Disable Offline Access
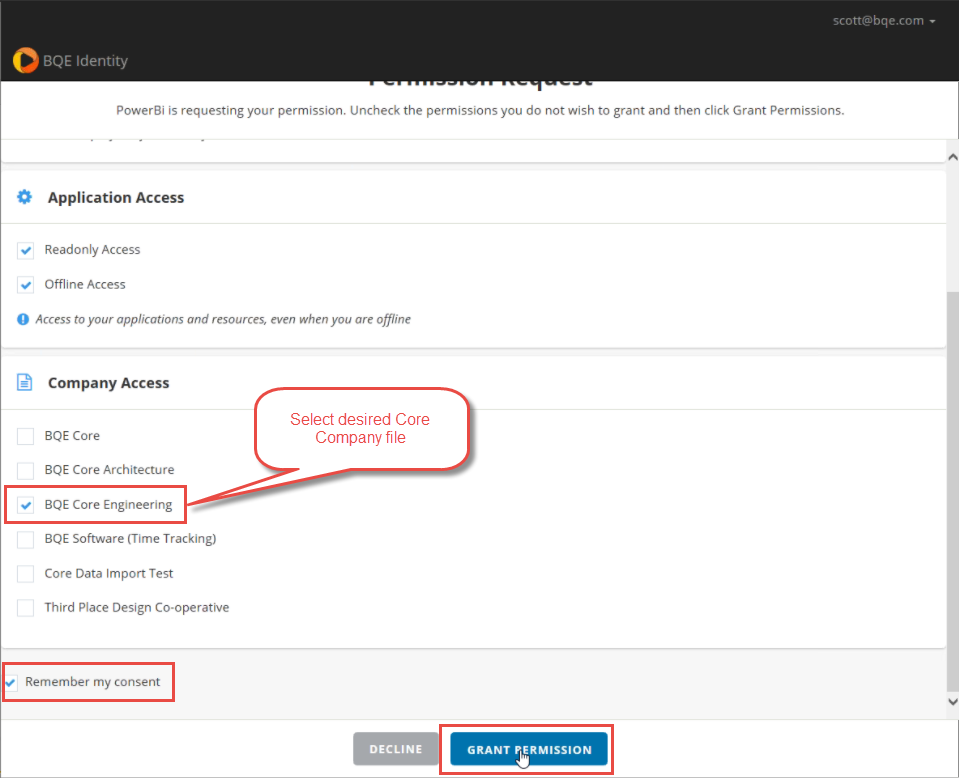The image size is (959, 778). coord(25,284)
